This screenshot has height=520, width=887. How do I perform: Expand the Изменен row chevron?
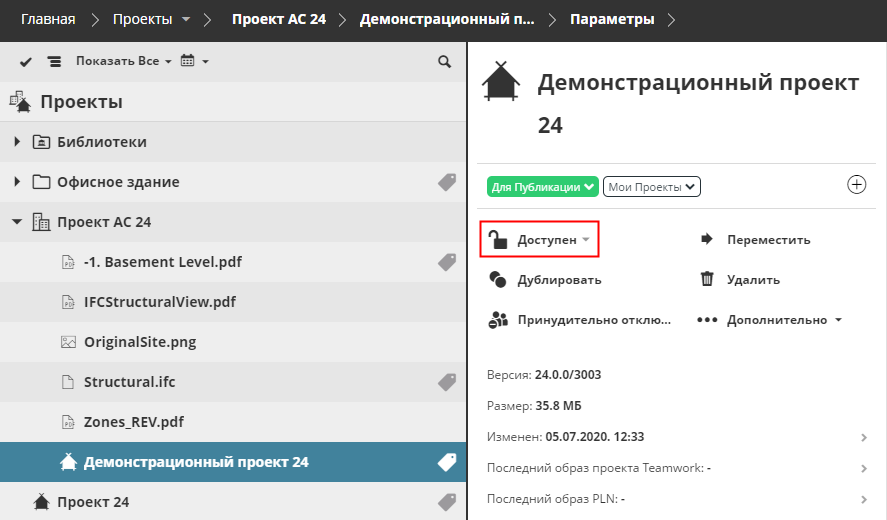coord(864,437)
